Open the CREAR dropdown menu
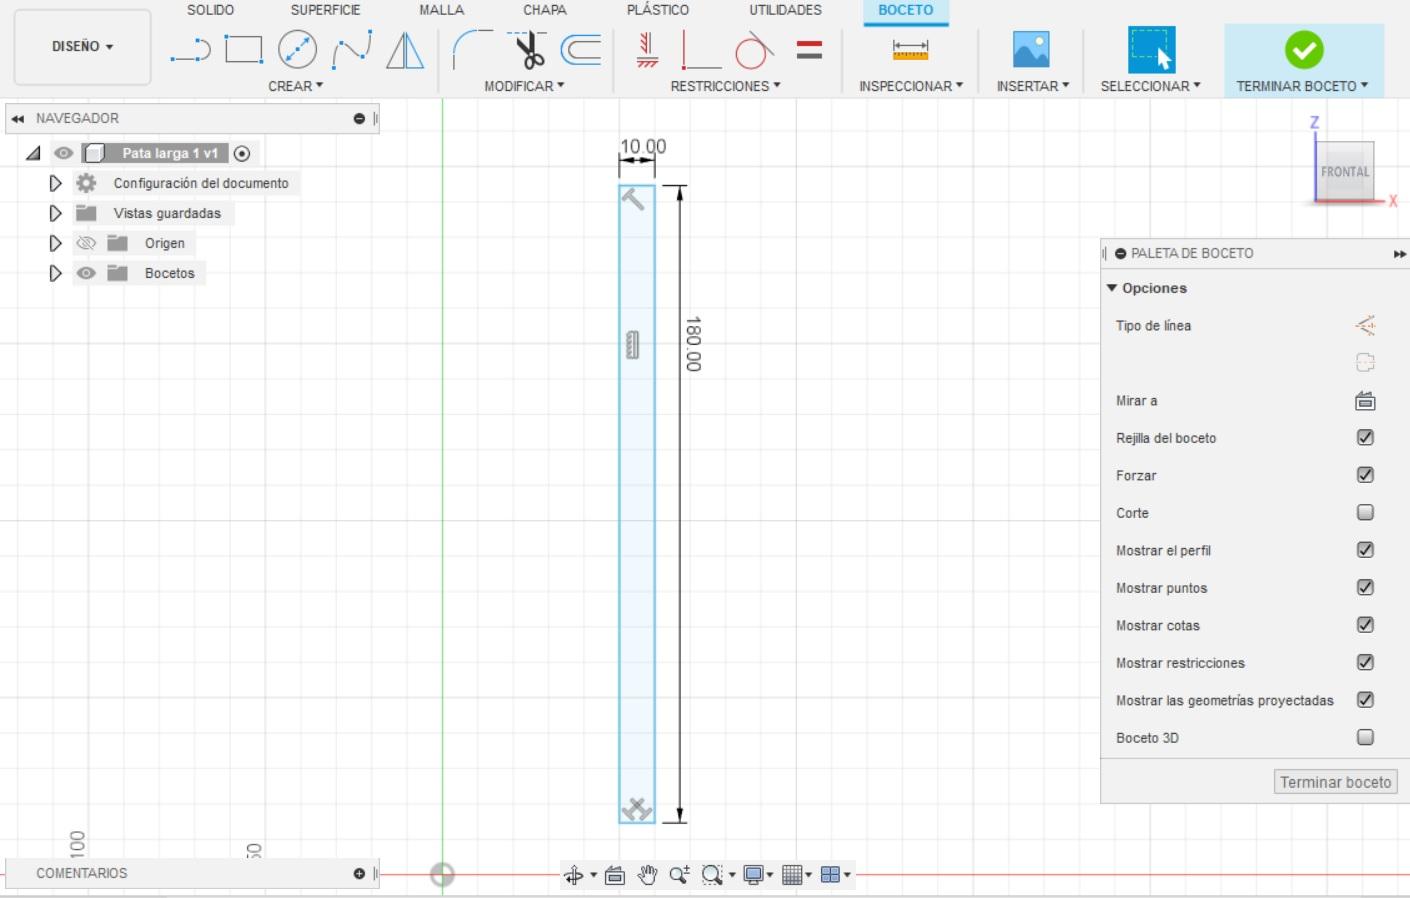The height and width of the screenshot is (898, 1410). [295, 86]
